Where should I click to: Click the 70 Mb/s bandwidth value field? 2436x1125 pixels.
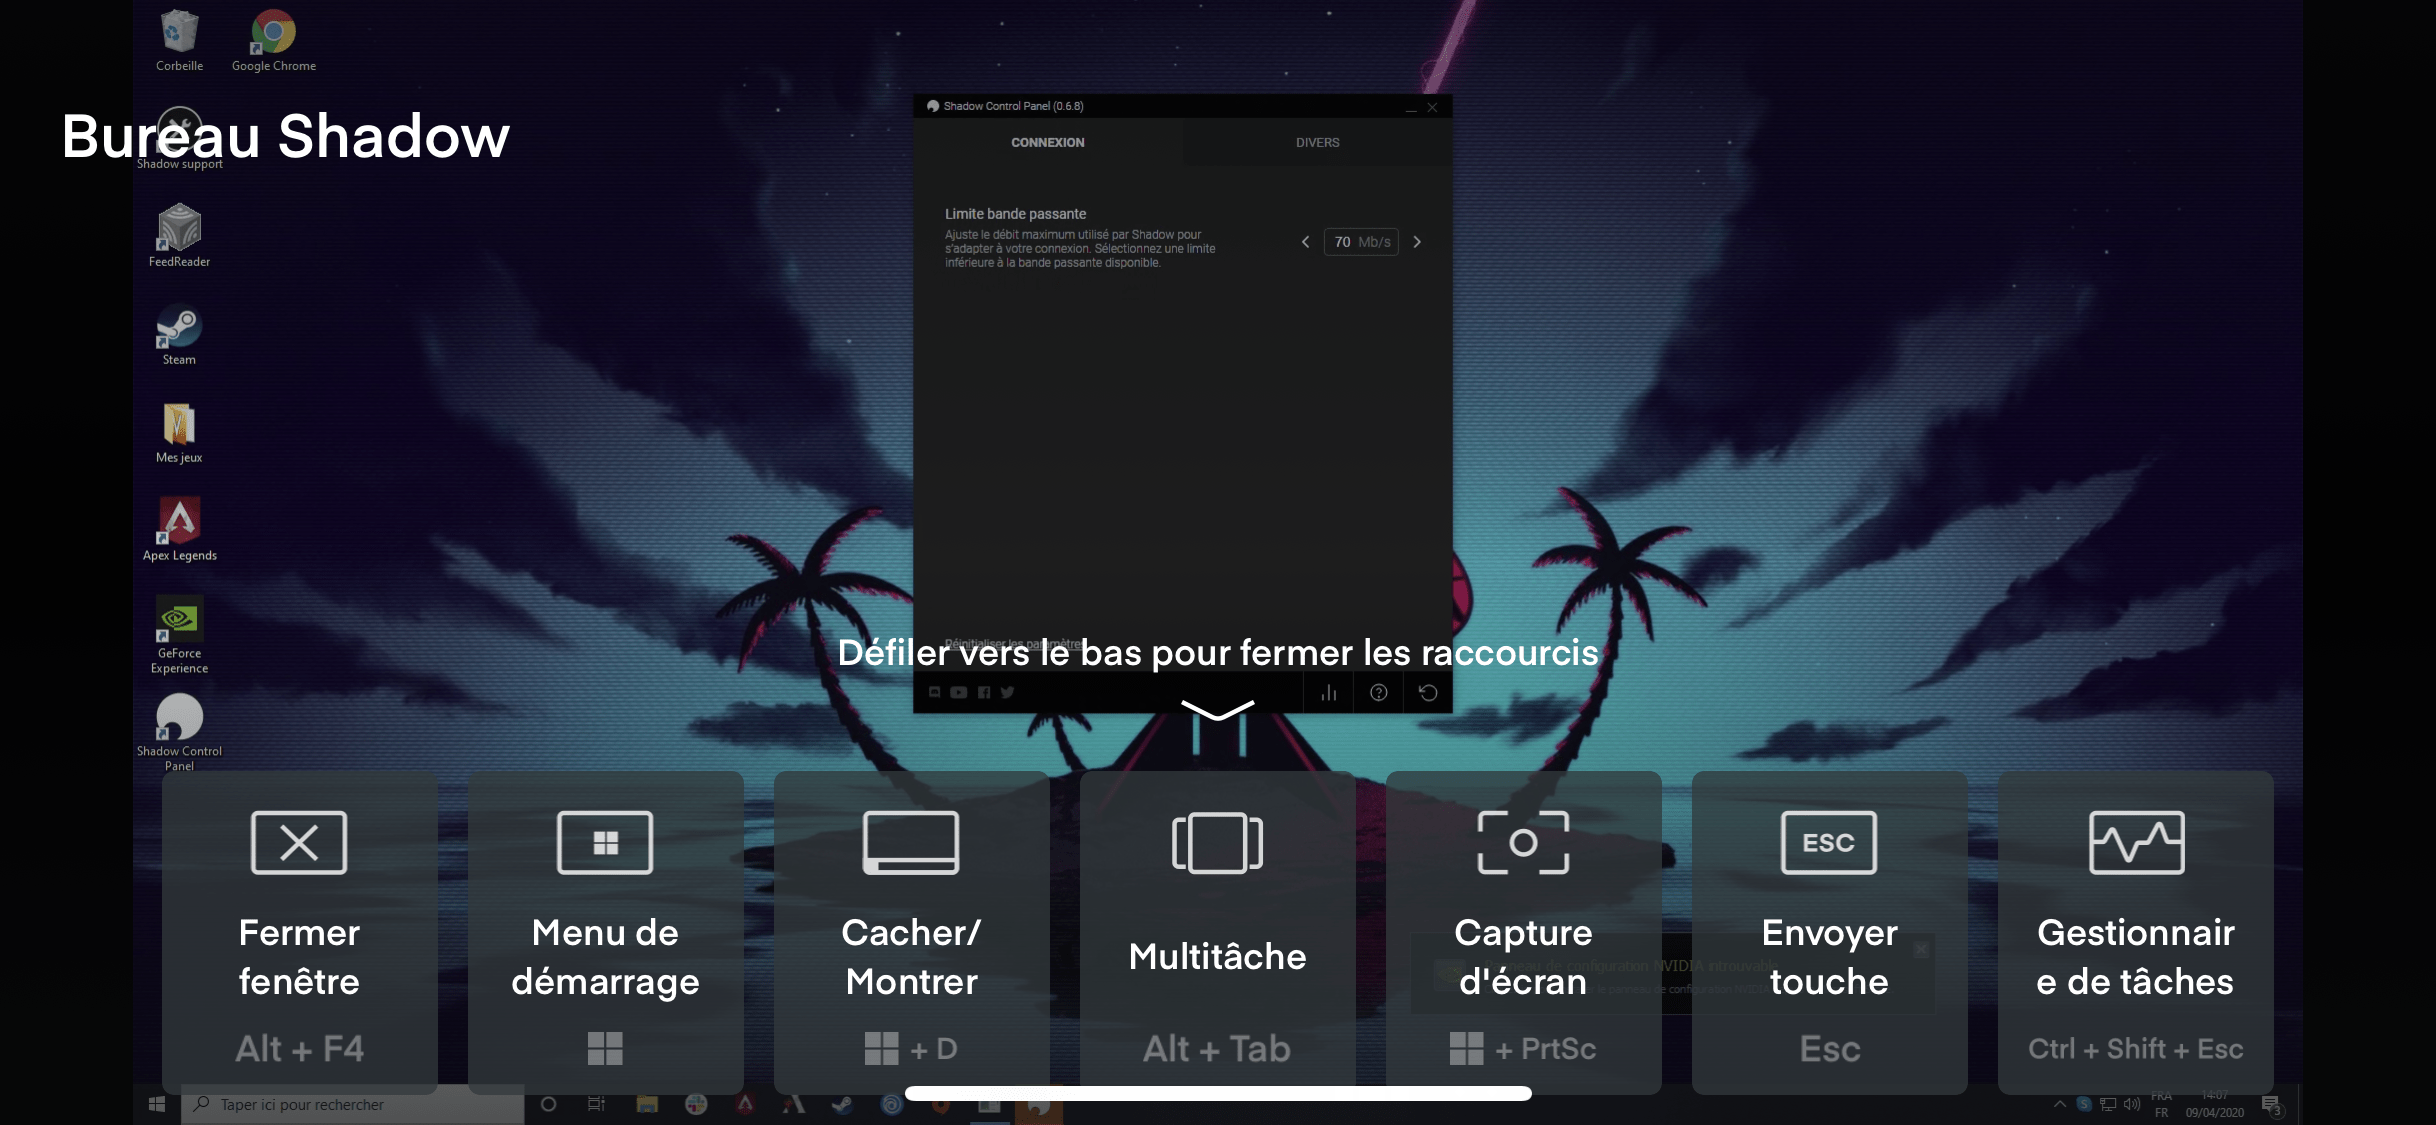(x=1361, y=242)
